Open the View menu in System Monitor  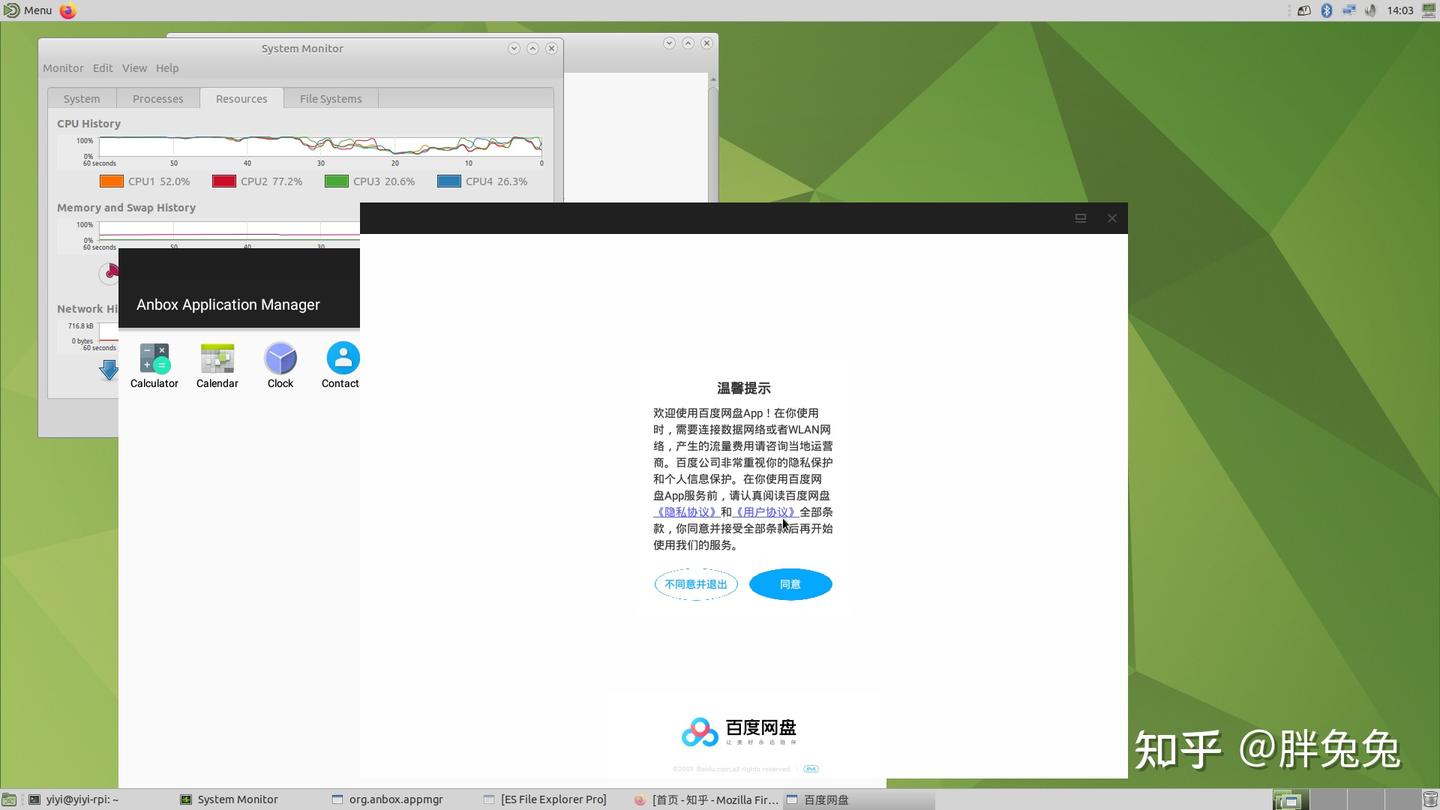(134, 67)
